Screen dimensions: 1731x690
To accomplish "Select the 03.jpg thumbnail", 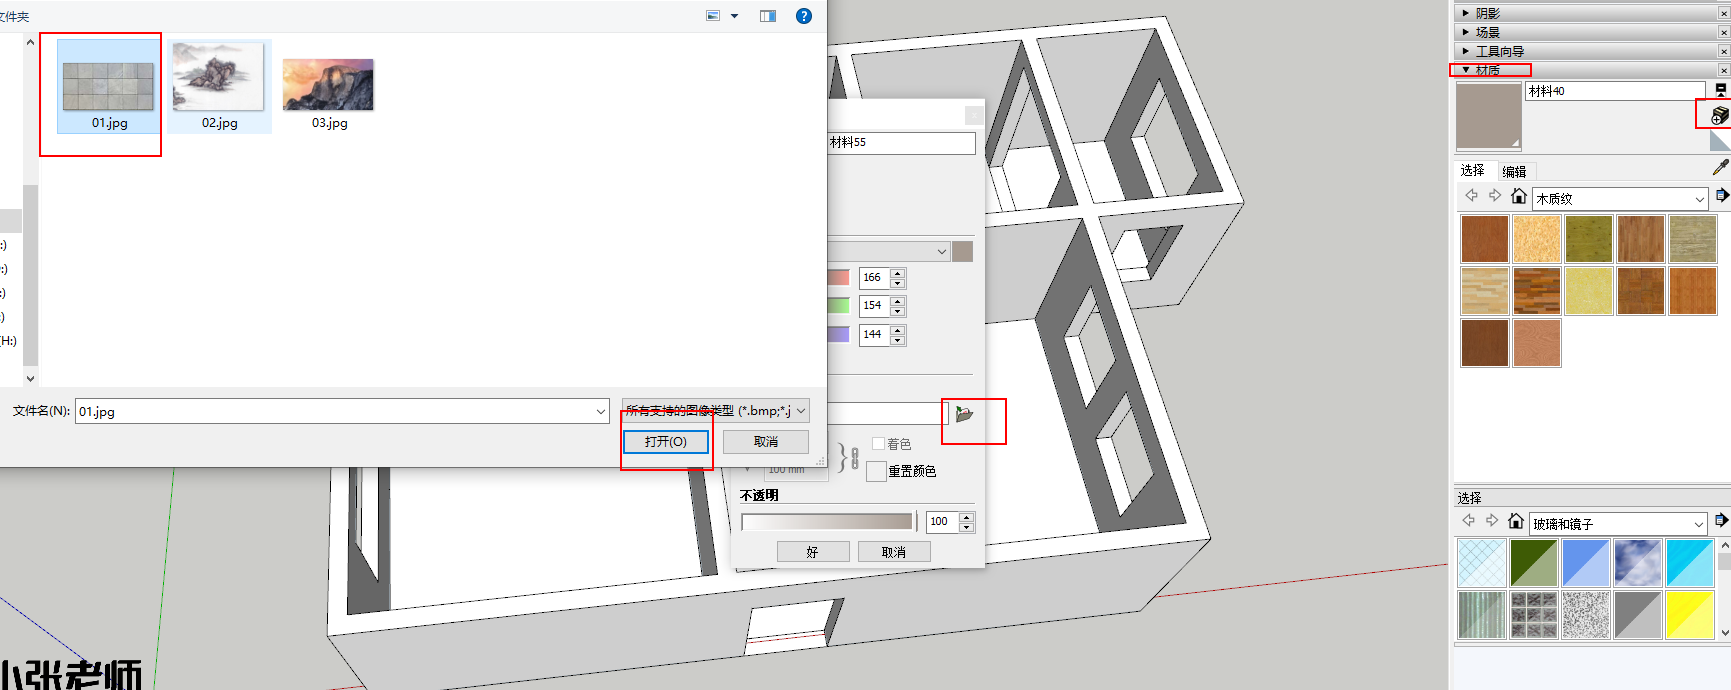I will 329,87.
